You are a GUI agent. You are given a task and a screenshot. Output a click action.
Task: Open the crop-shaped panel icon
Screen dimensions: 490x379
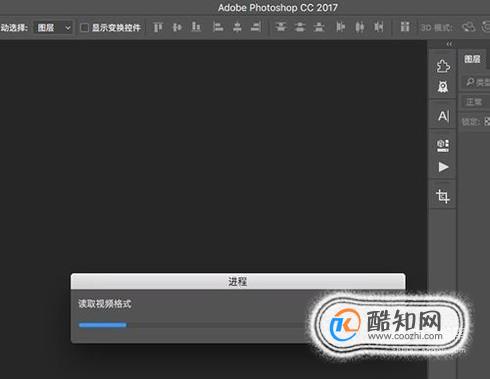click(x=443, y=196)
